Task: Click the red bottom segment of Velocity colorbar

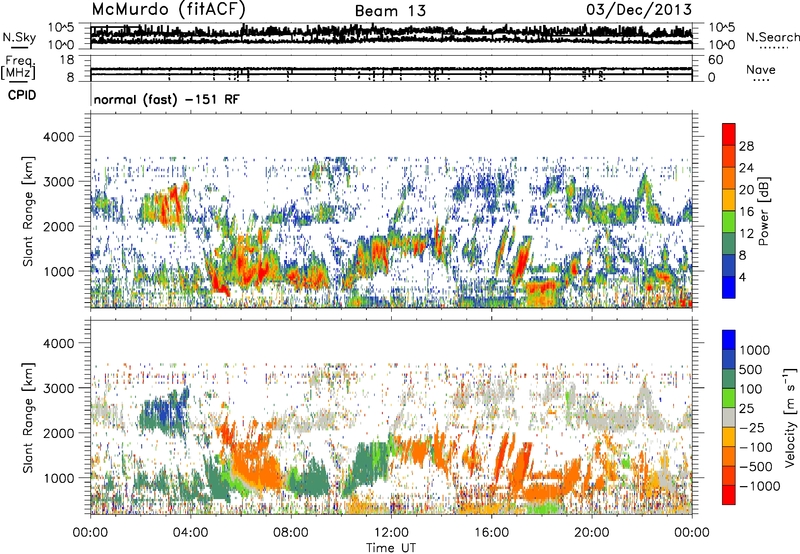Action: coord(729,495)
